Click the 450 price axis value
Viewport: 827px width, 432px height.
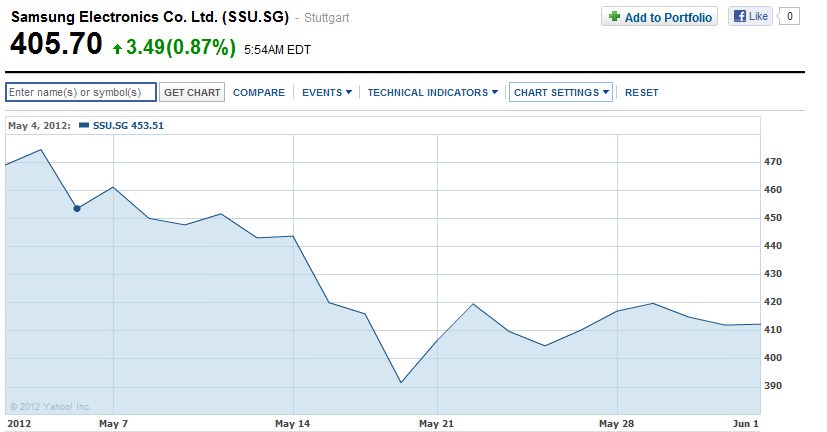[x=773, y=218]
